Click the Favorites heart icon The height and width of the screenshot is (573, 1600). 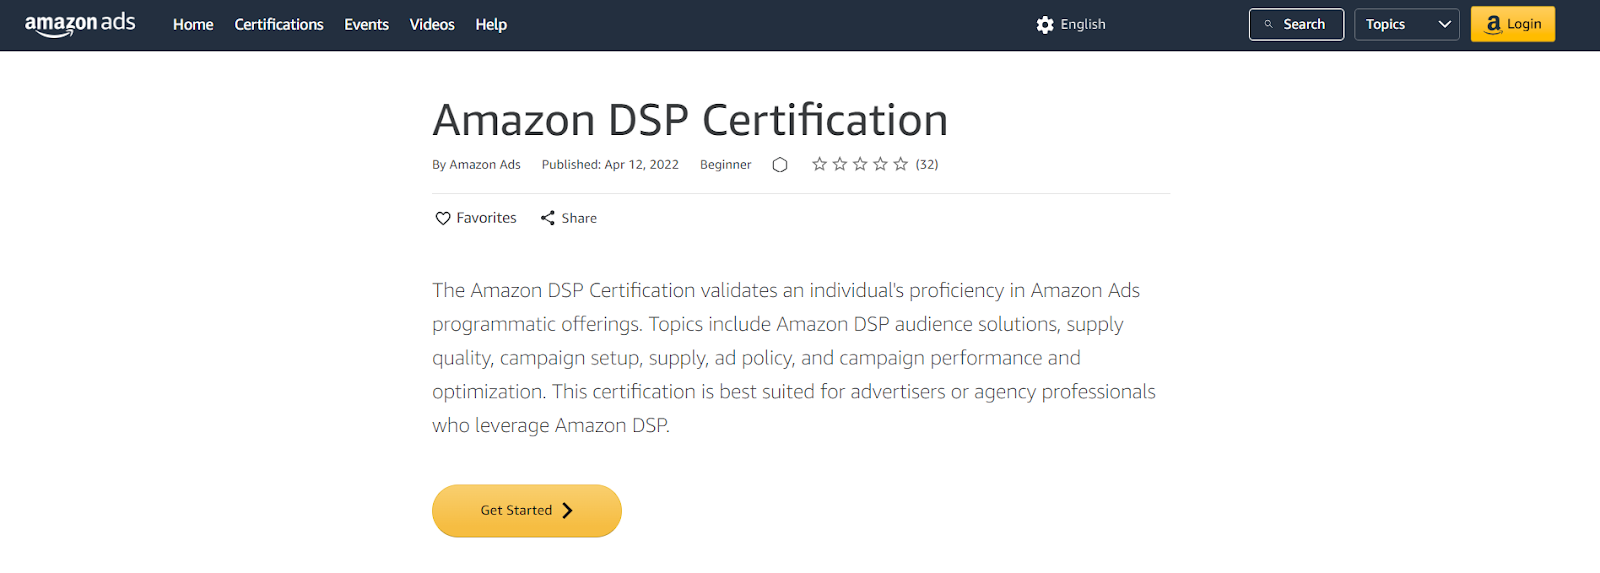[x=443, y=218]
